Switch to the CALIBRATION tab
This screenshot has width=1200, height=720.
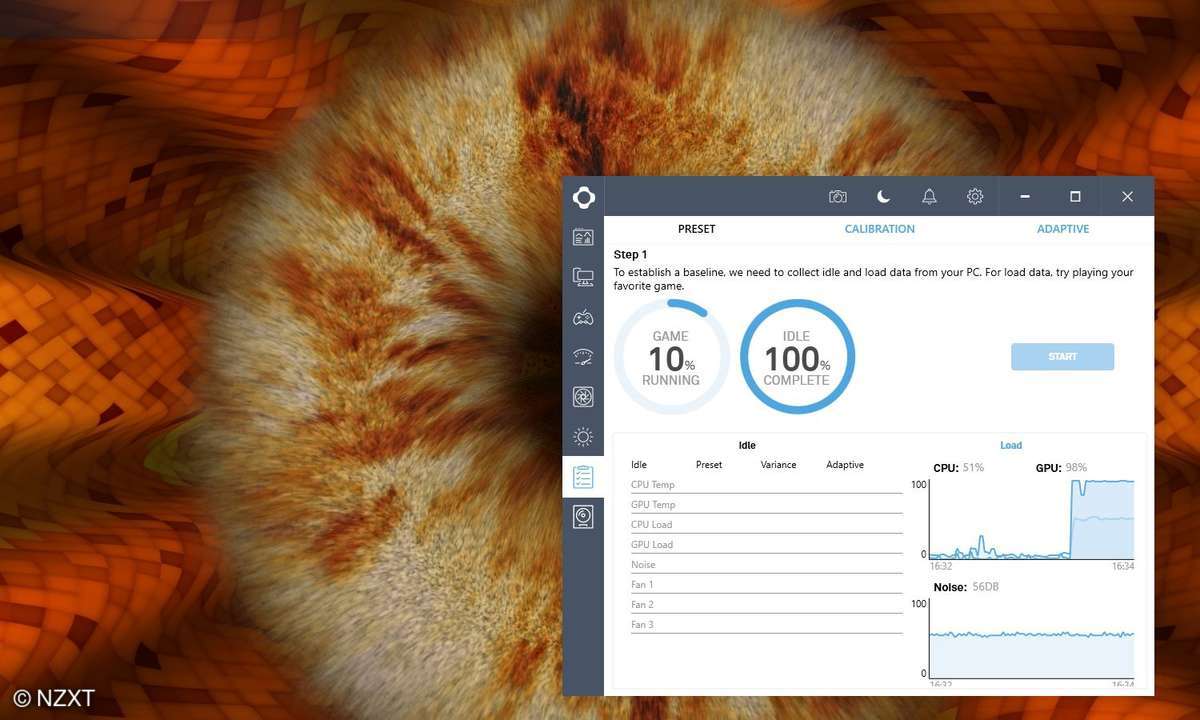click(879, 229)
